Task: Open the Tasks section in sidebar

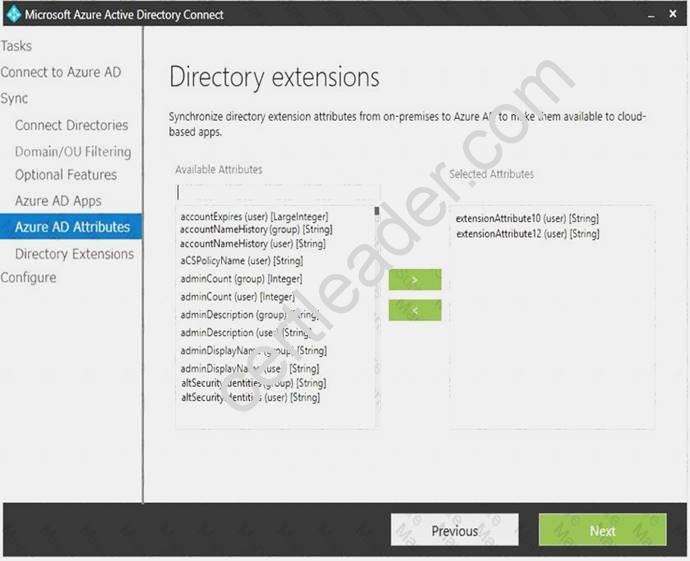Action: [16, 46]
